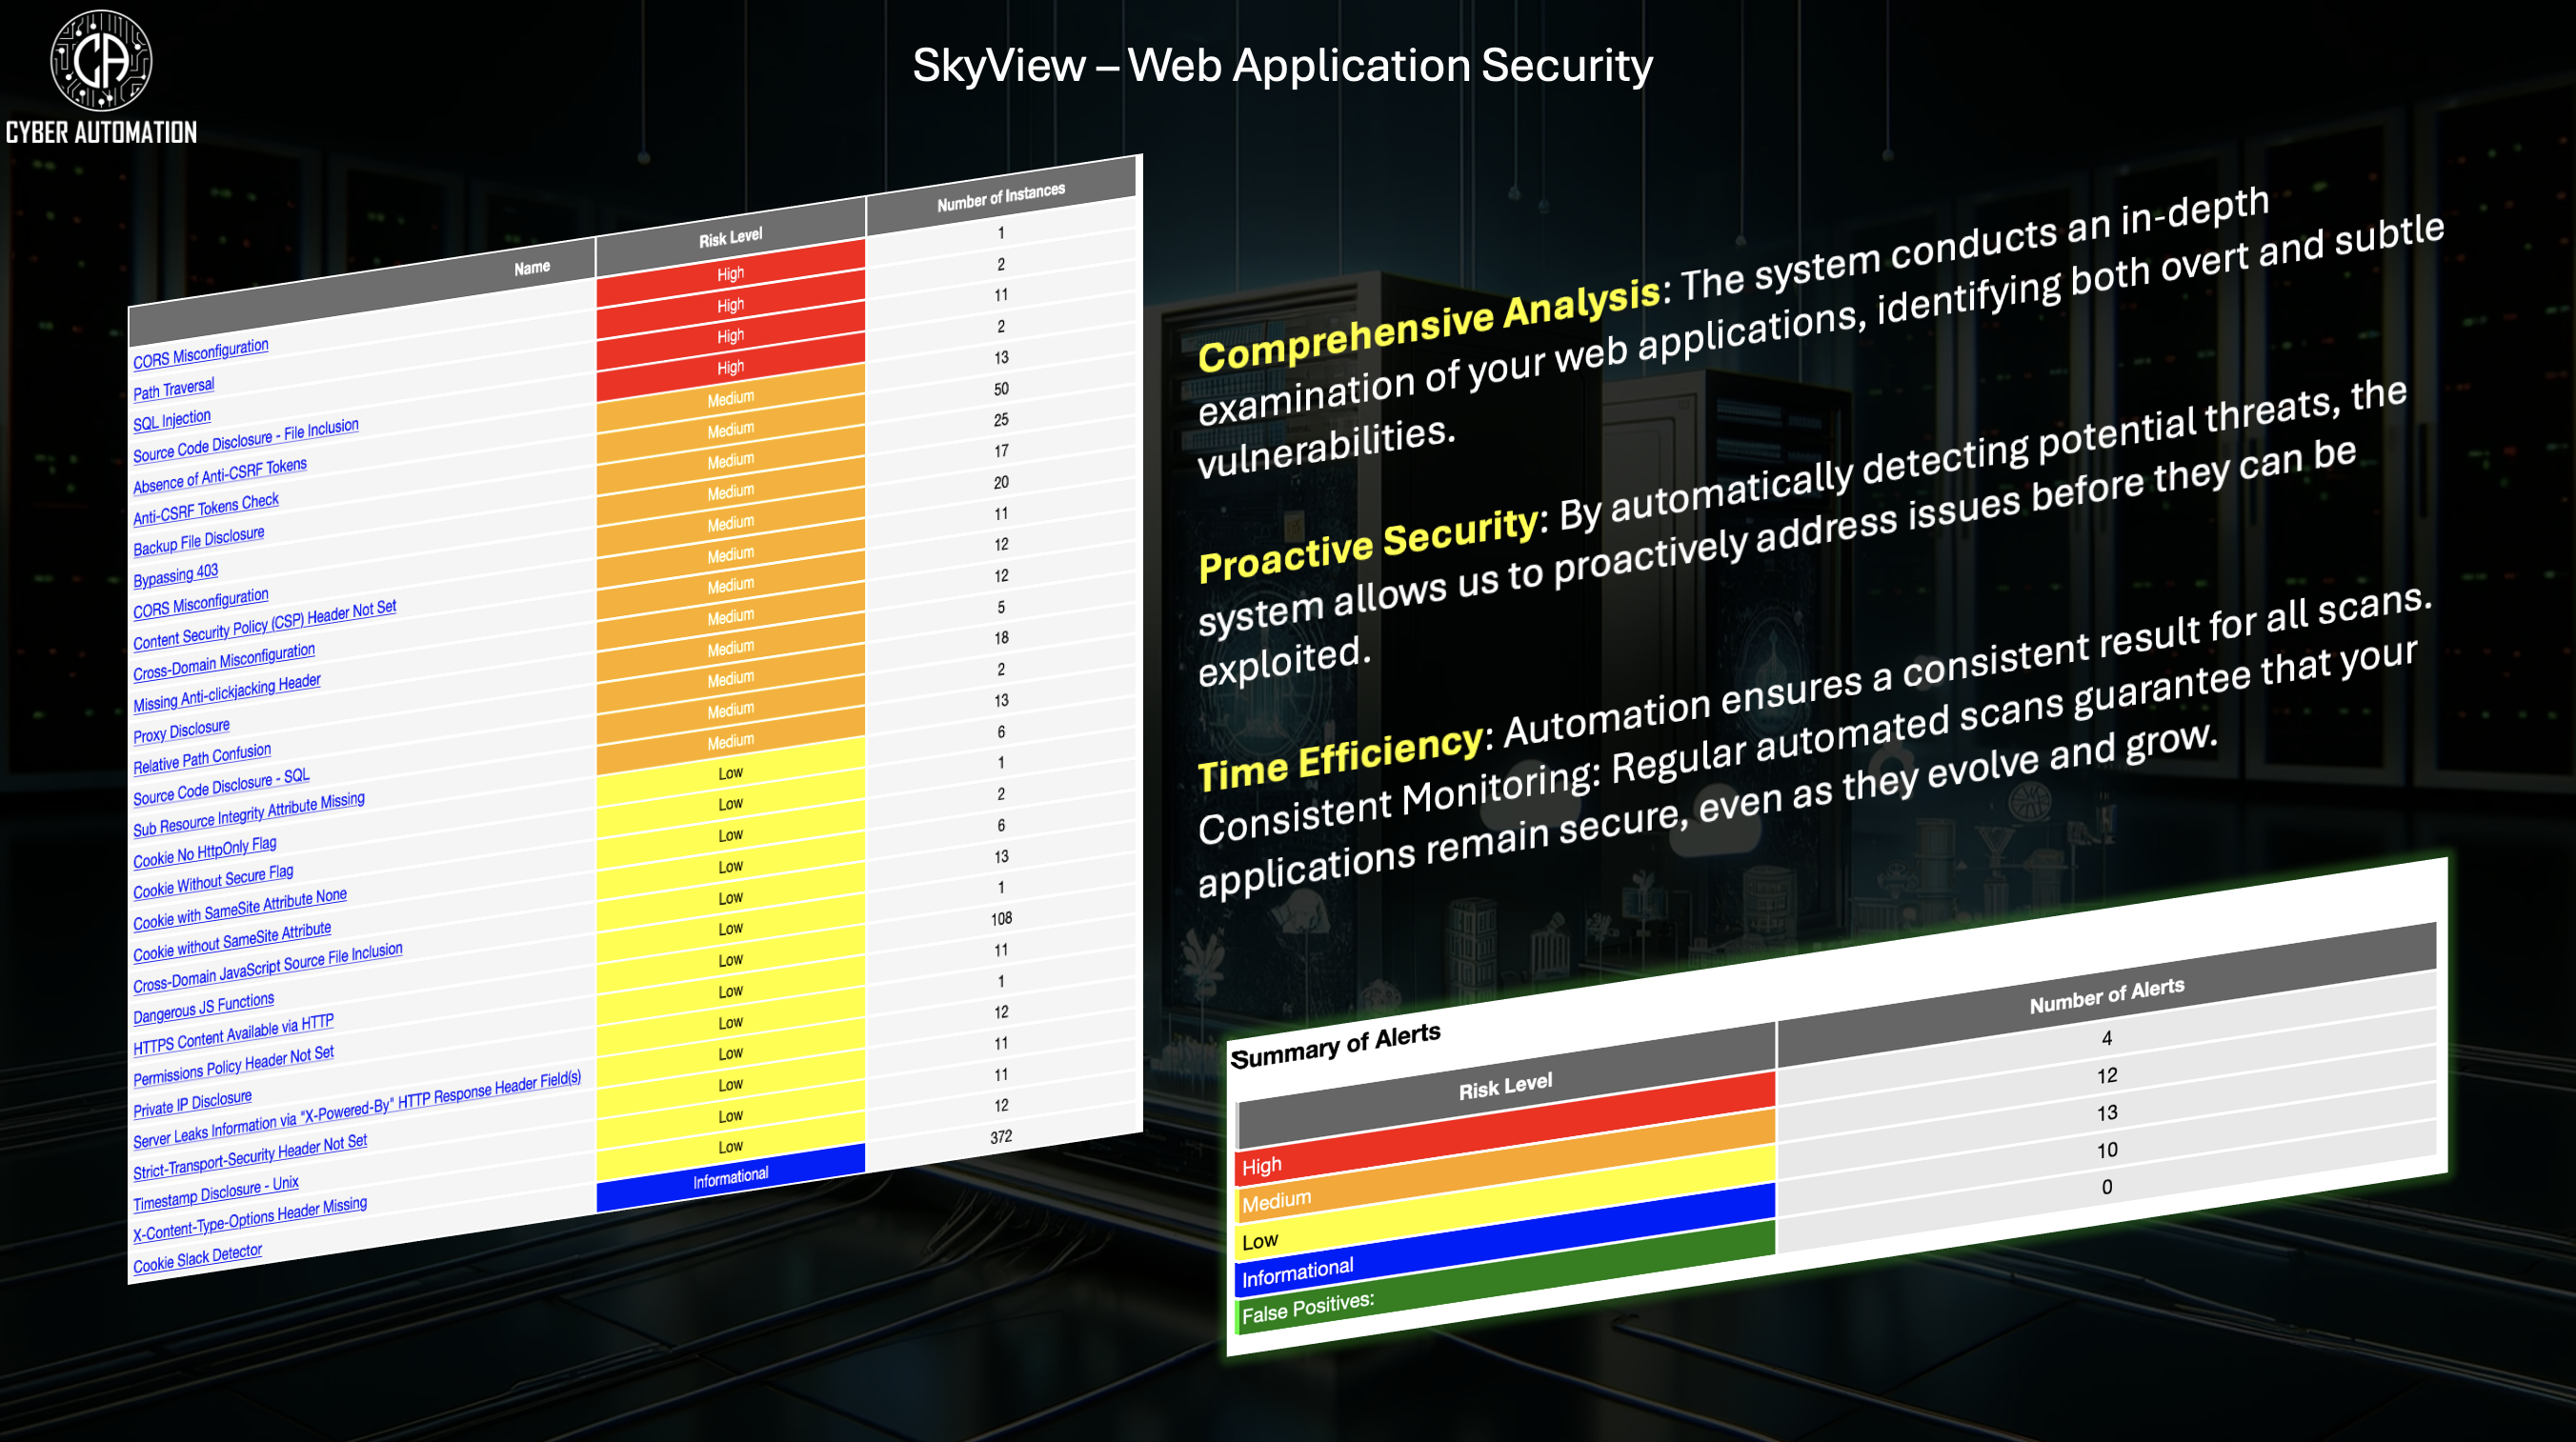Open the Backup File Disclosure link

point(199,541)
